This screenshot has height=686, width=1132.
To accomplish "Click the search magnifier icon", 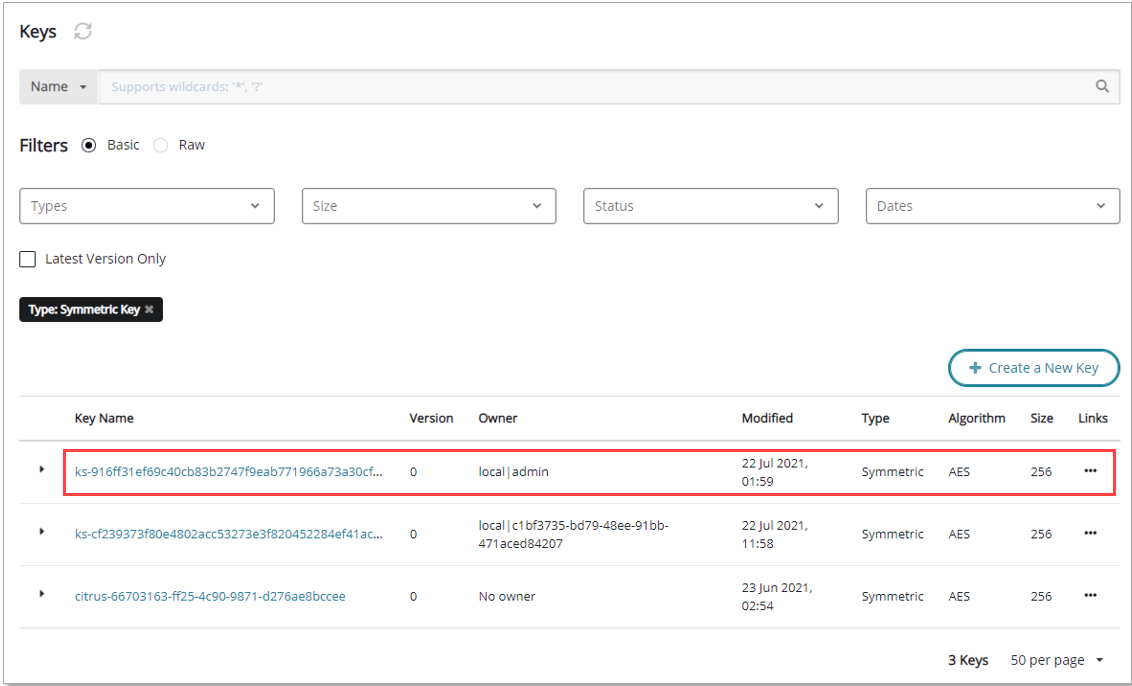I will pyautogui.click(x=1102, y=87).
